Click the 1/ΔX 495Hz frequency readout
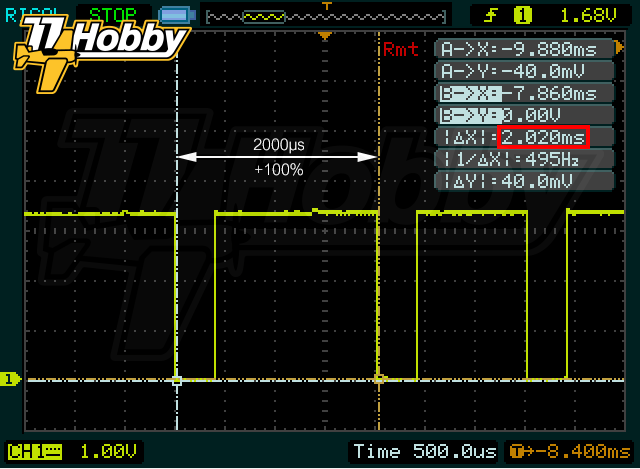 524,159
